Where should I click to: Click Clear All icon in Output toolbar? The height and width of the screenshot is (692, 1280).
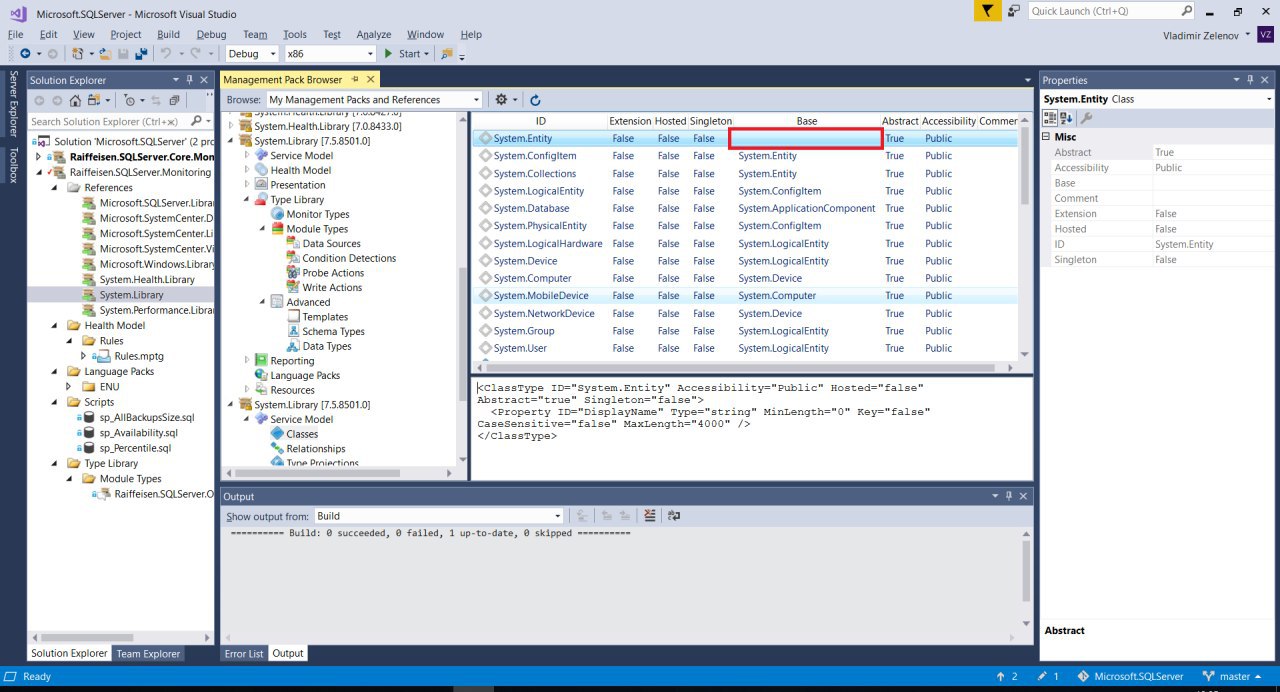click(x=650, y=516)
